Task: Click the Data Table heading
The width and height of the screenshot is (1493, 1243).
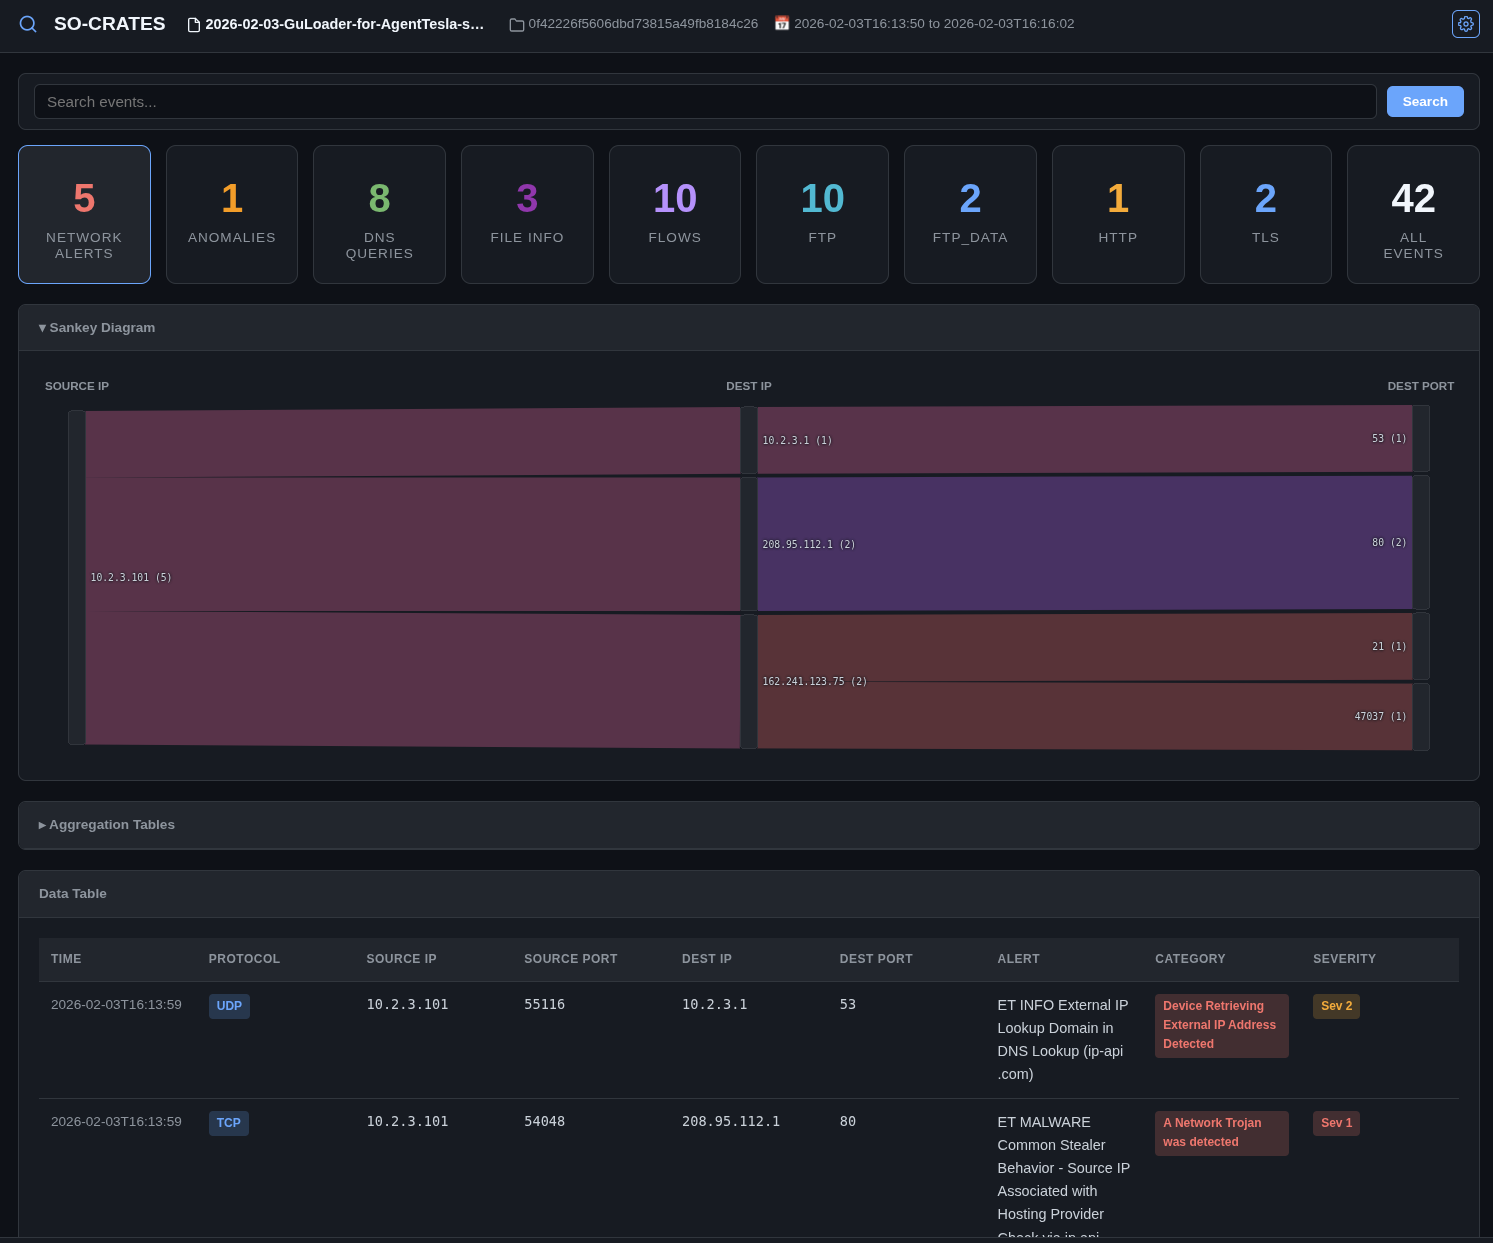Action: pos(73,894)
